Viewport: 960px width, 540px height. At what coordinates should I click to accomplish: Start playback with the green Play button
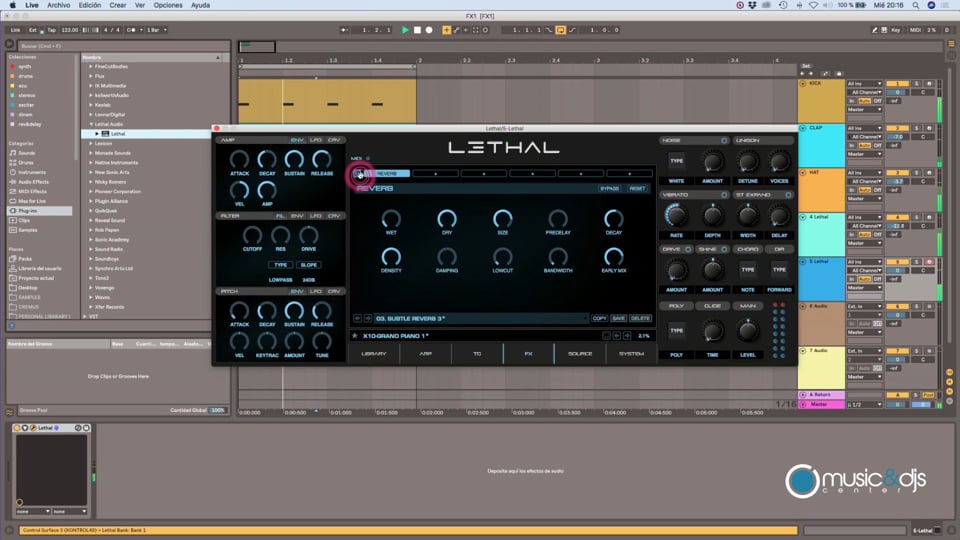click(405, 29)
